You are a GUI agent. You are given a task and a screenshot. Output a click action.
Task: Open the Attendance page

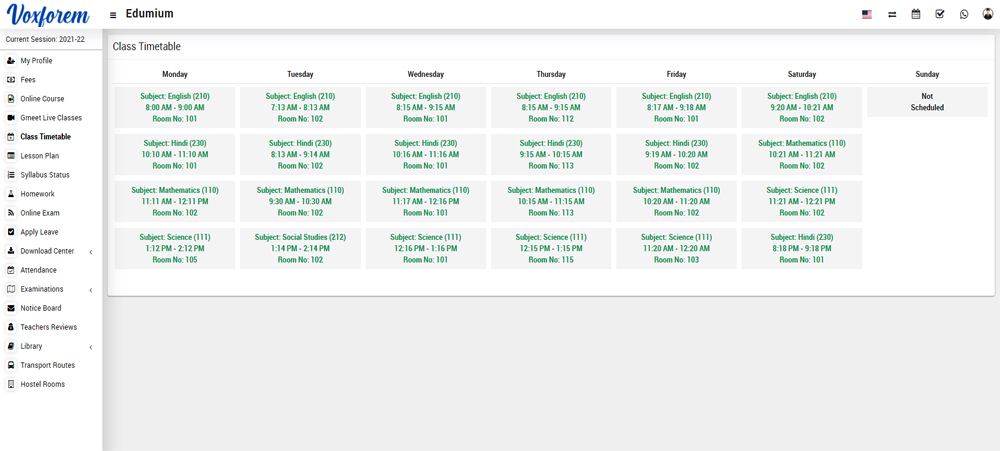pos(38,270)
